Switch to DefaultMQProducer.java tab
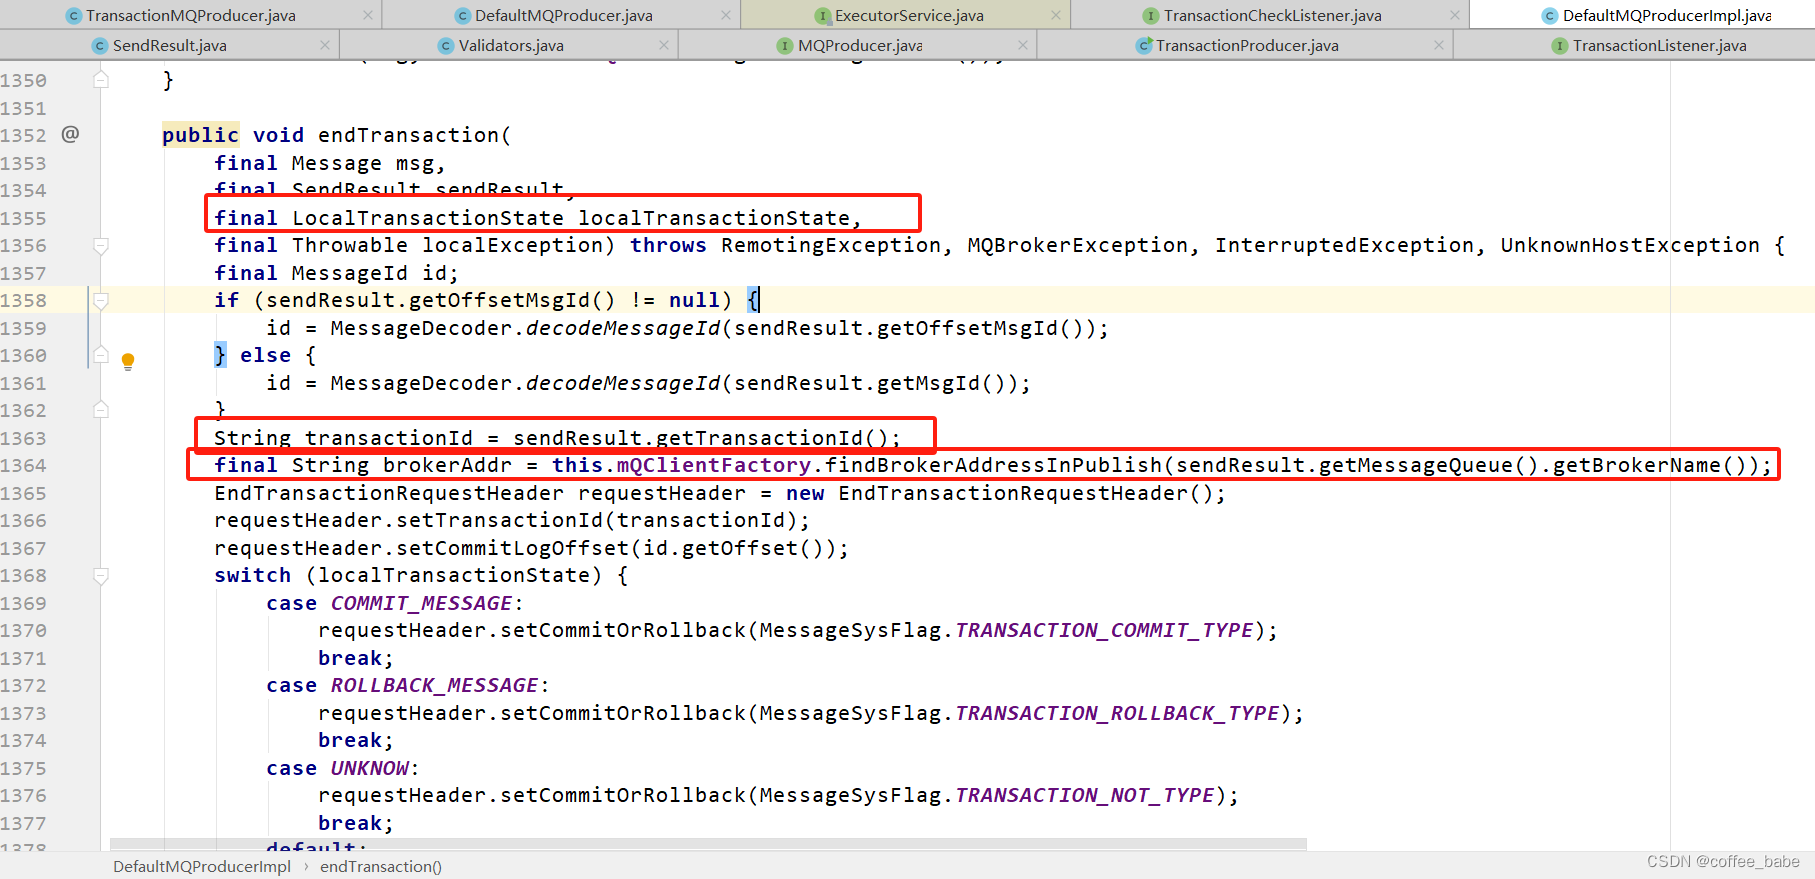The image size is (1815, 879). pyautogui.click(x=563, y=15)
